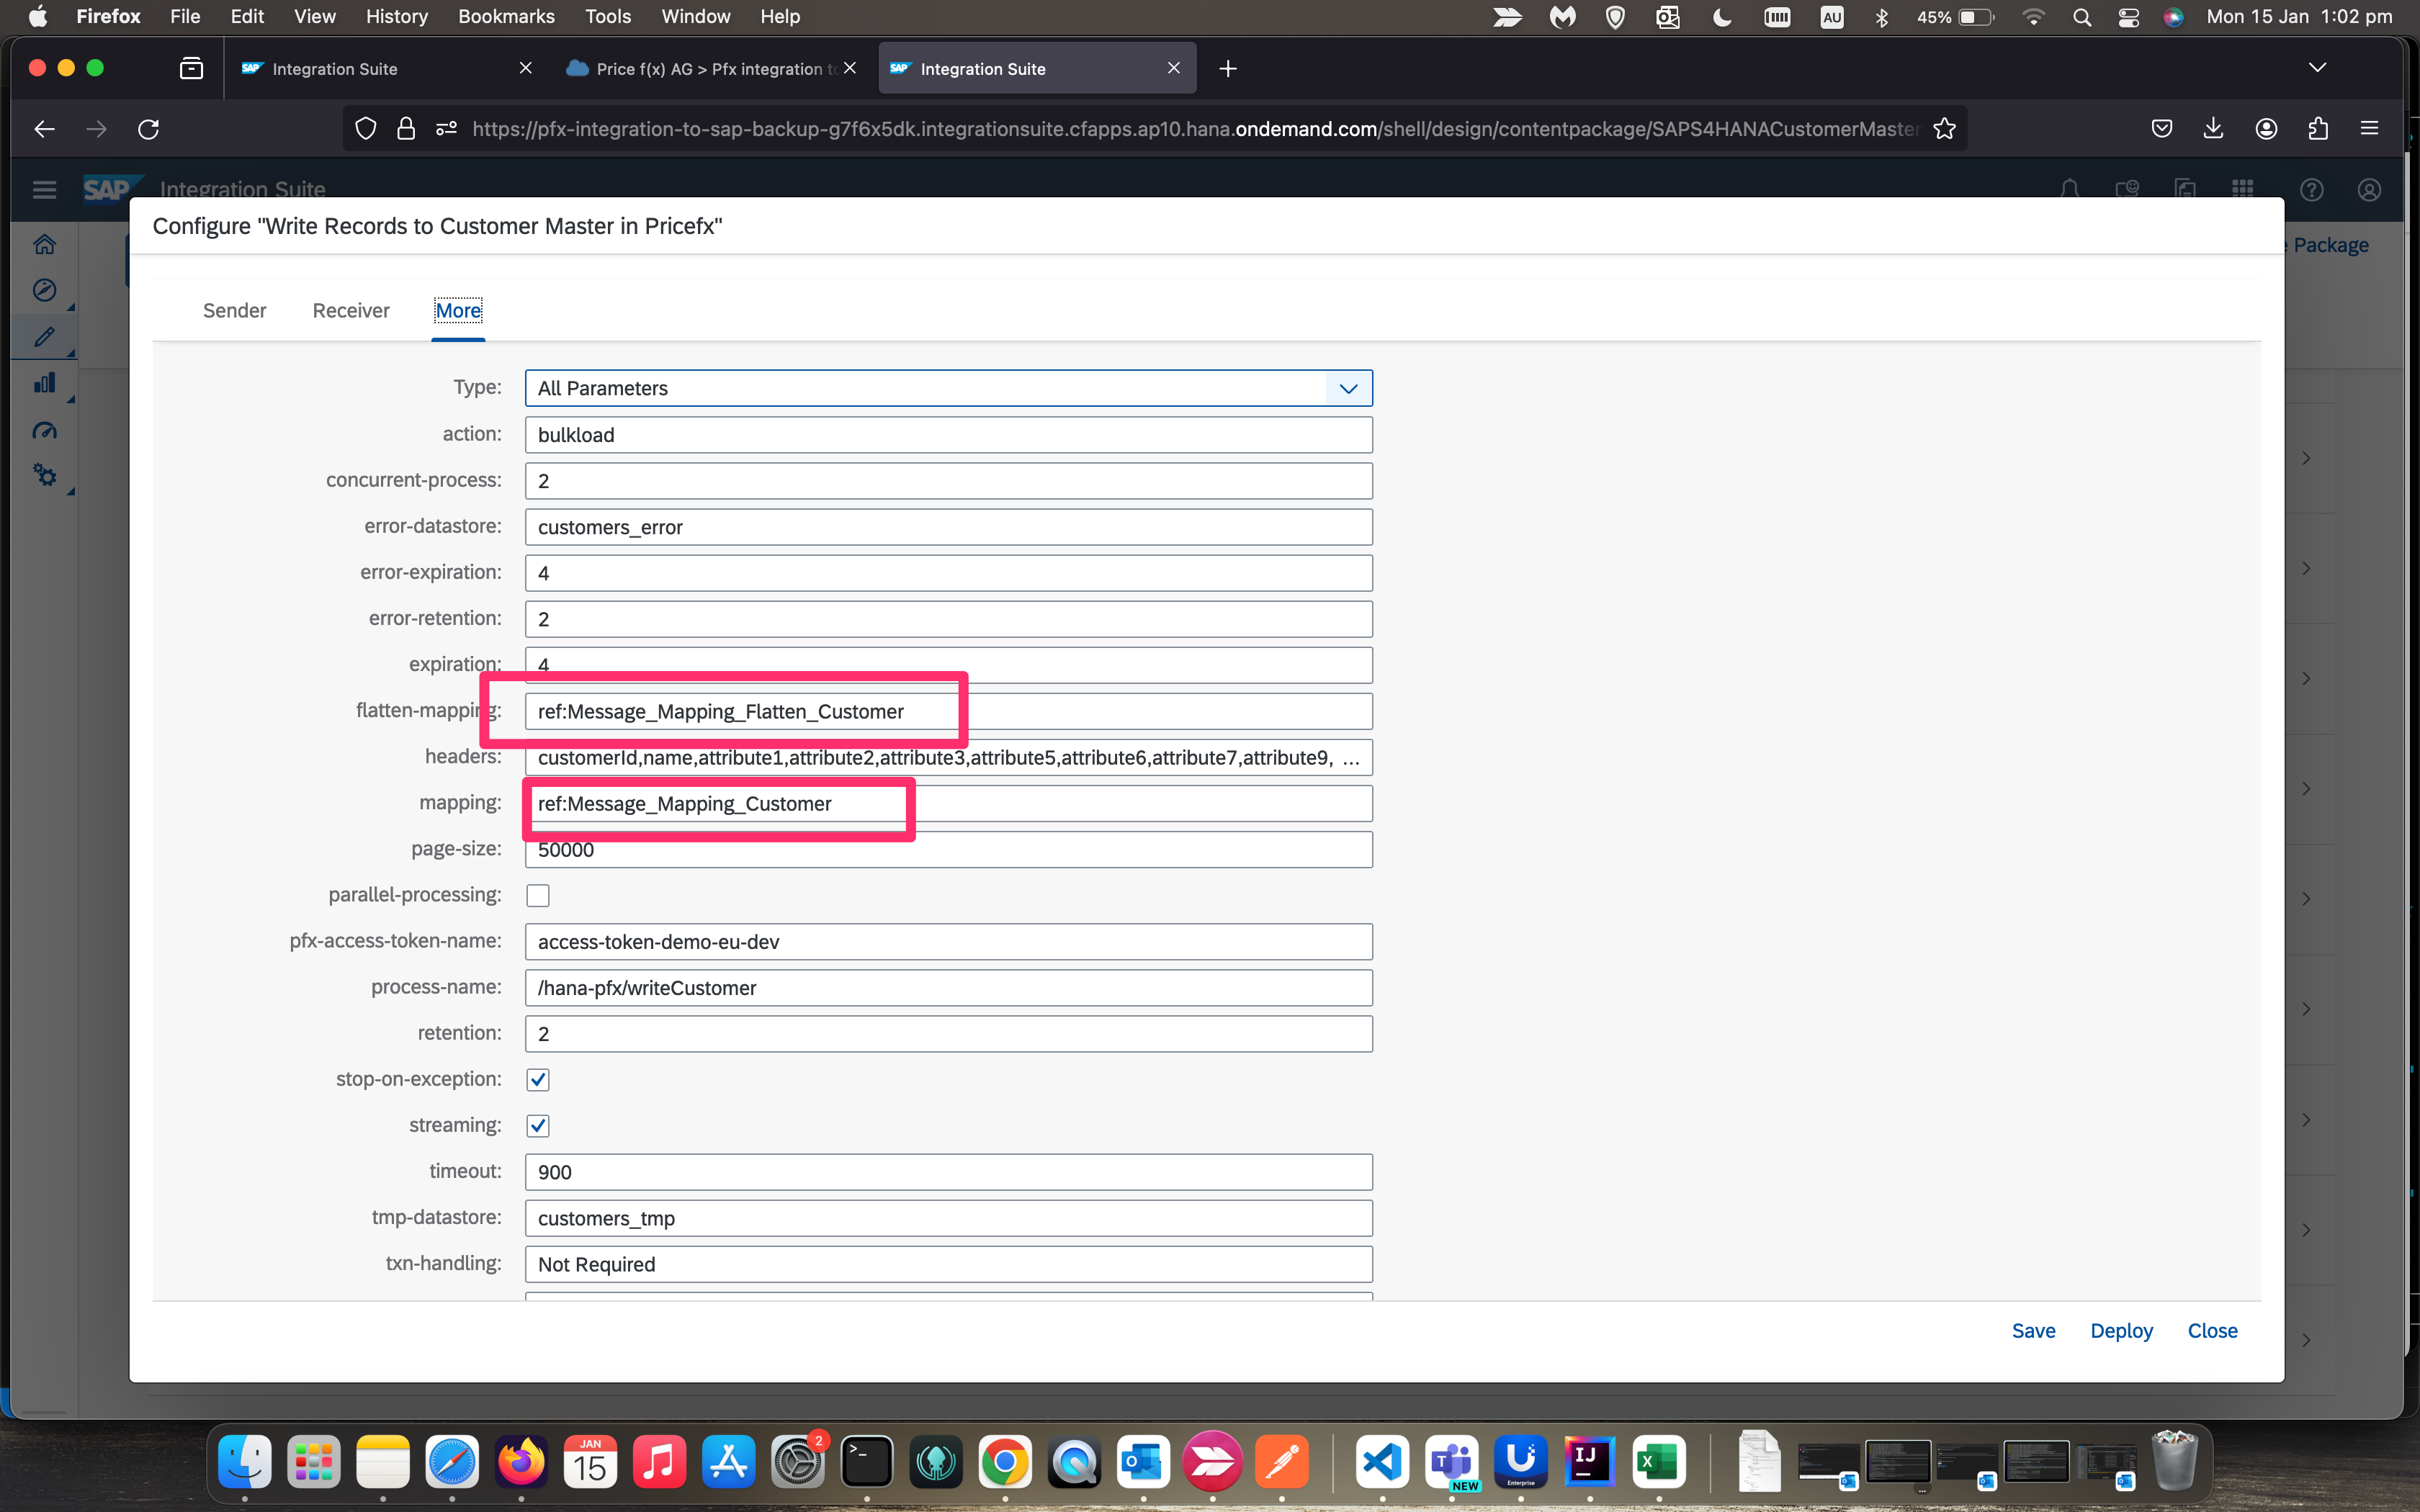Screen dimensions: 2420x1512
Task: Click the Firefox reload page icon
Action: tap(149, 129)
